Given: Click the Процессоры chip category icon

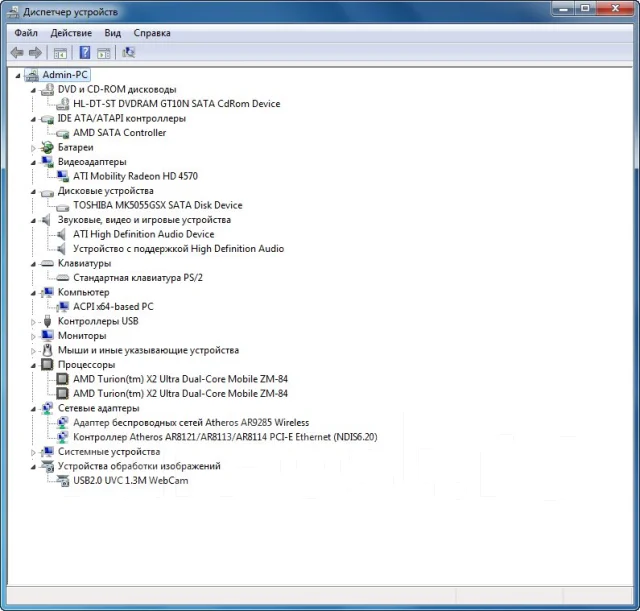Looking at the screenshot, I should click(47, 364).
